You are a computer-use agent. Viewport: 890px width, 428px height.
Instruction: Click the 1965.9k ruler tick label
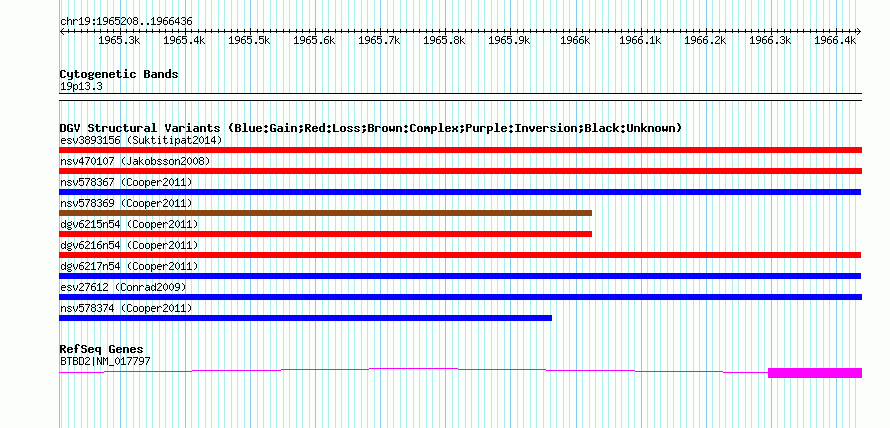[x=510, y=41]
